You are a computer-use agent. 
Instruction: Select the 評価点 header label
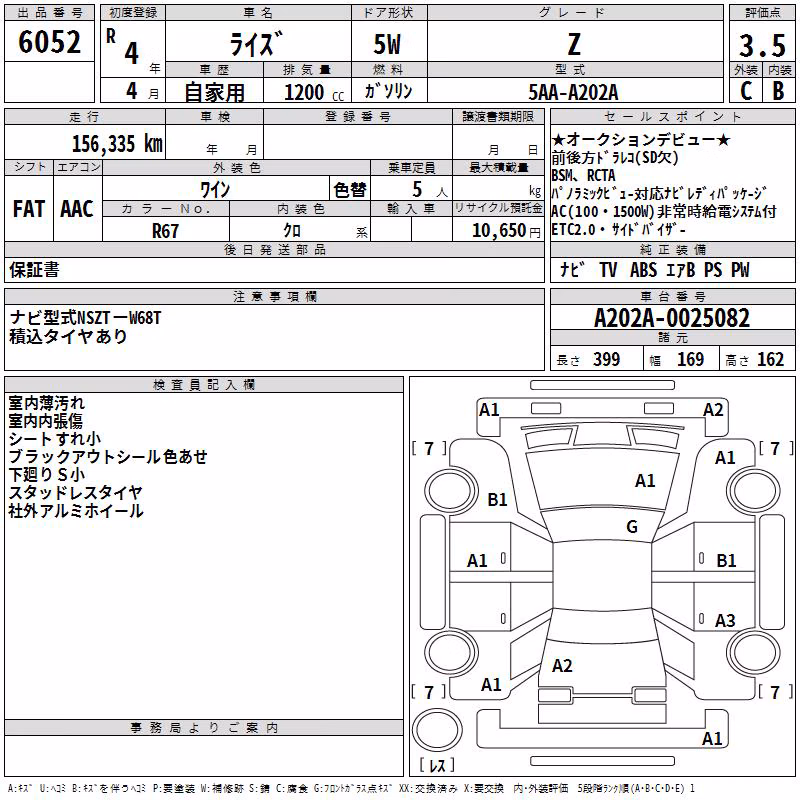[x=763, y=13]
